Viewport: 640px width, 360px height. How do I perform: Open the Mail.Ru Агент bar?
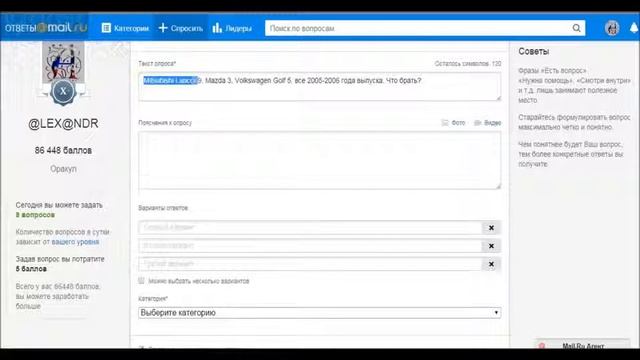click(582, 345)
